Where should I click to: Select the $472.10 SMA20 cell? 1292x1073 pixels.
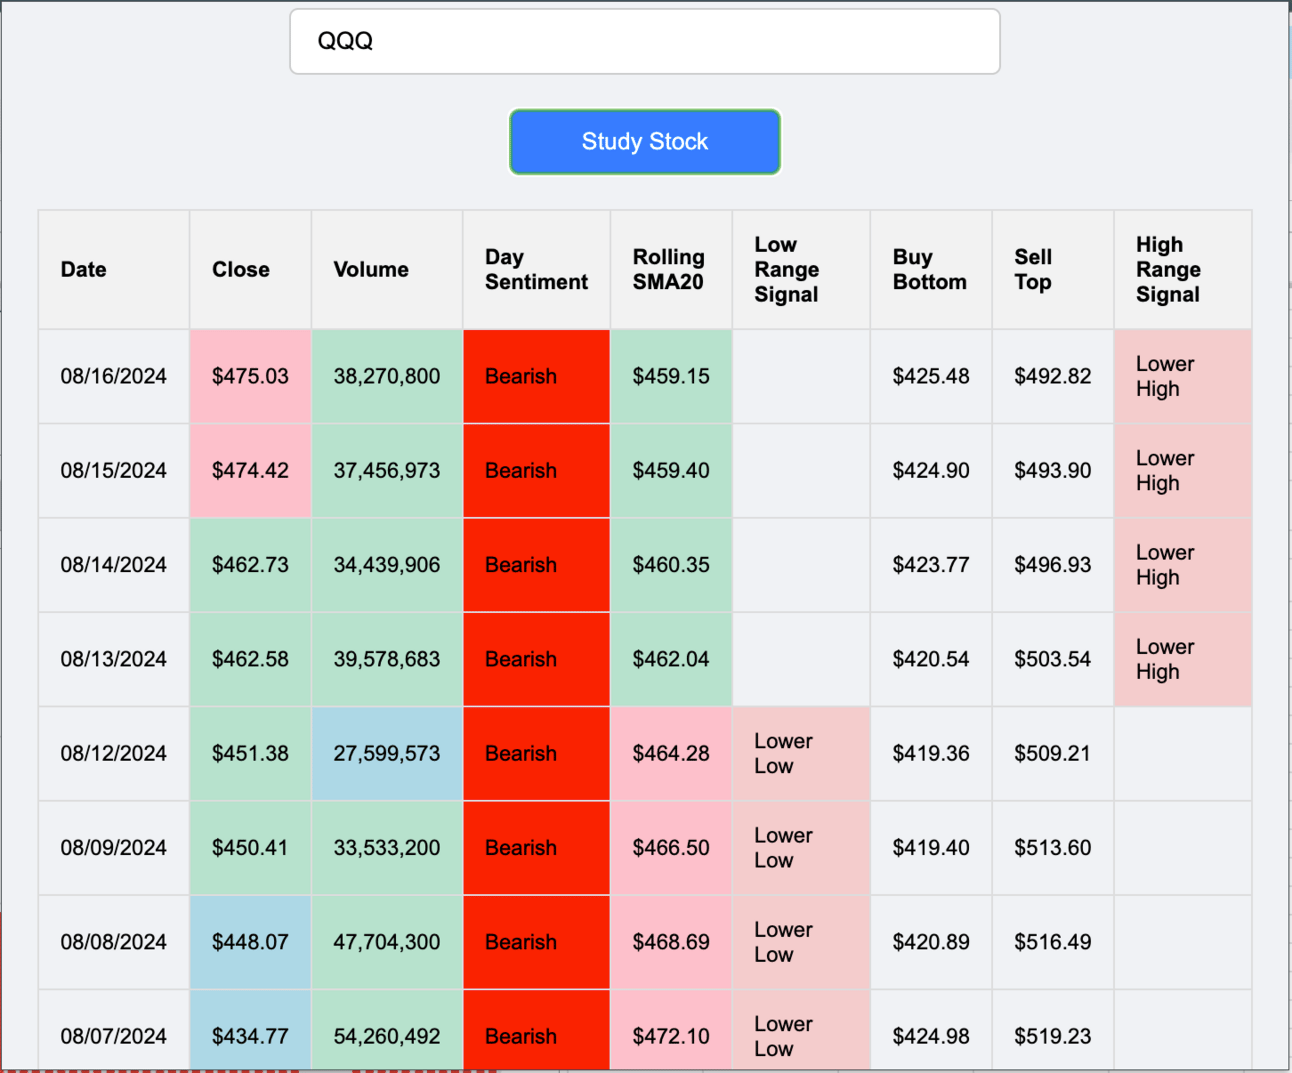tap(672, 1032)
